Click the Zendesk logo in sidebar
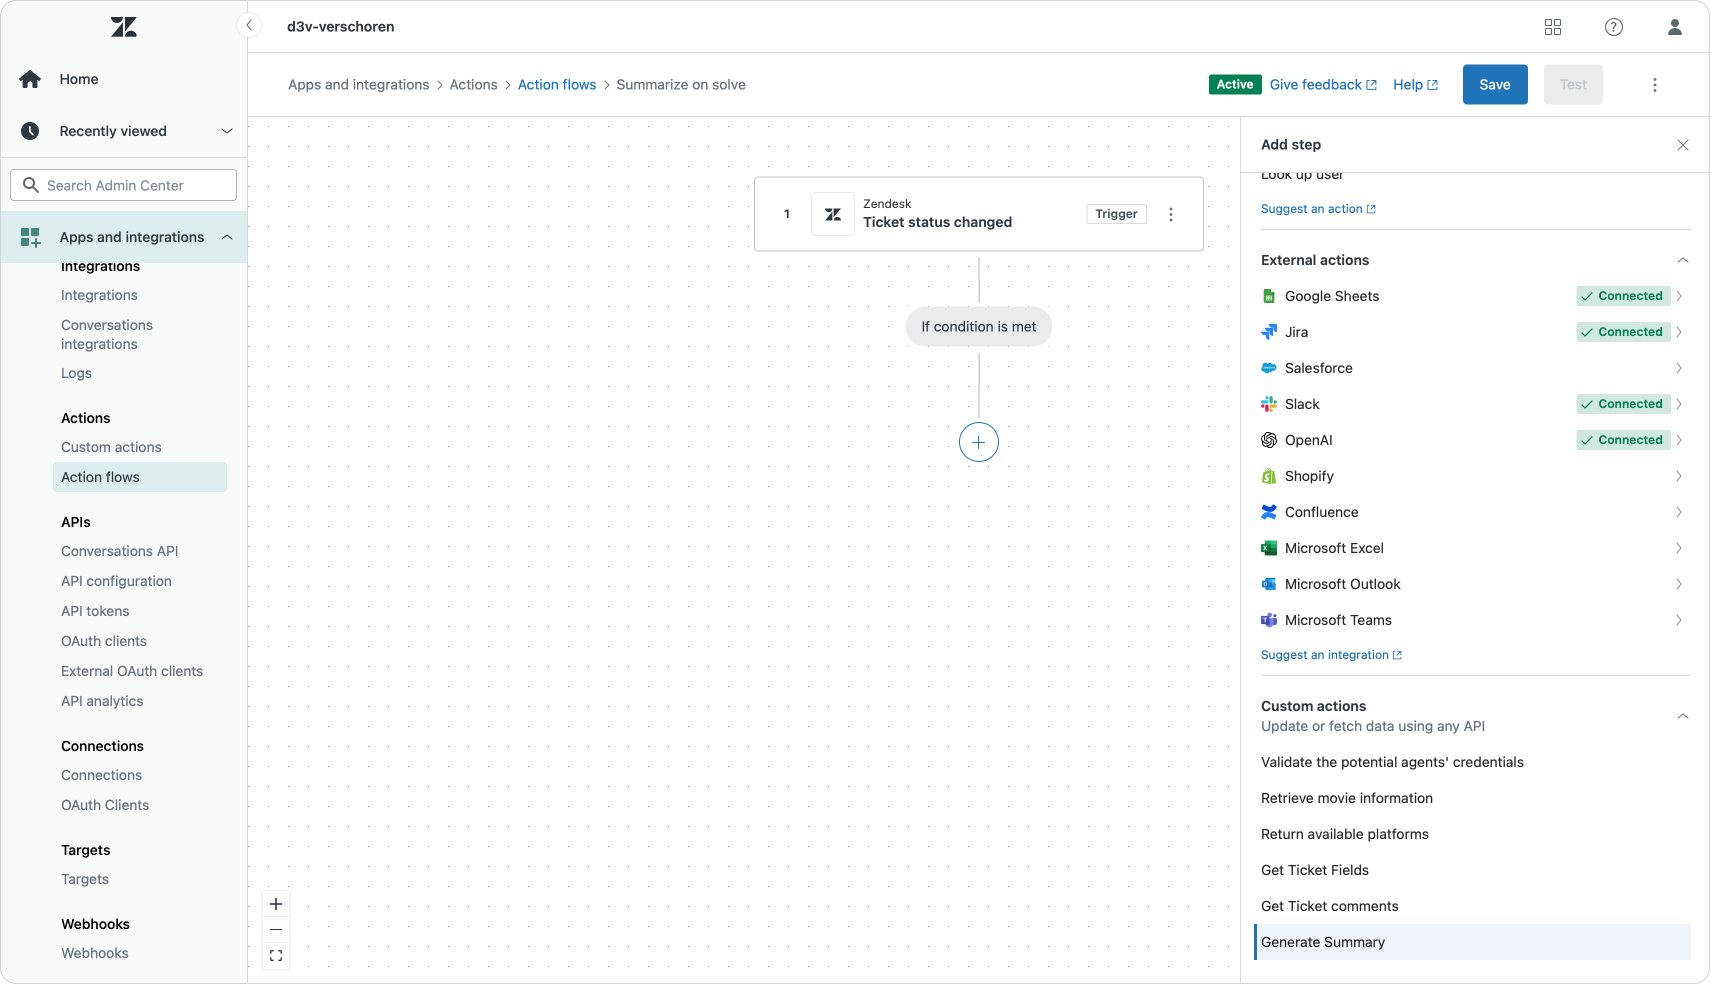1710x984 pixels. pyautogui.click(x=124, y=27)
